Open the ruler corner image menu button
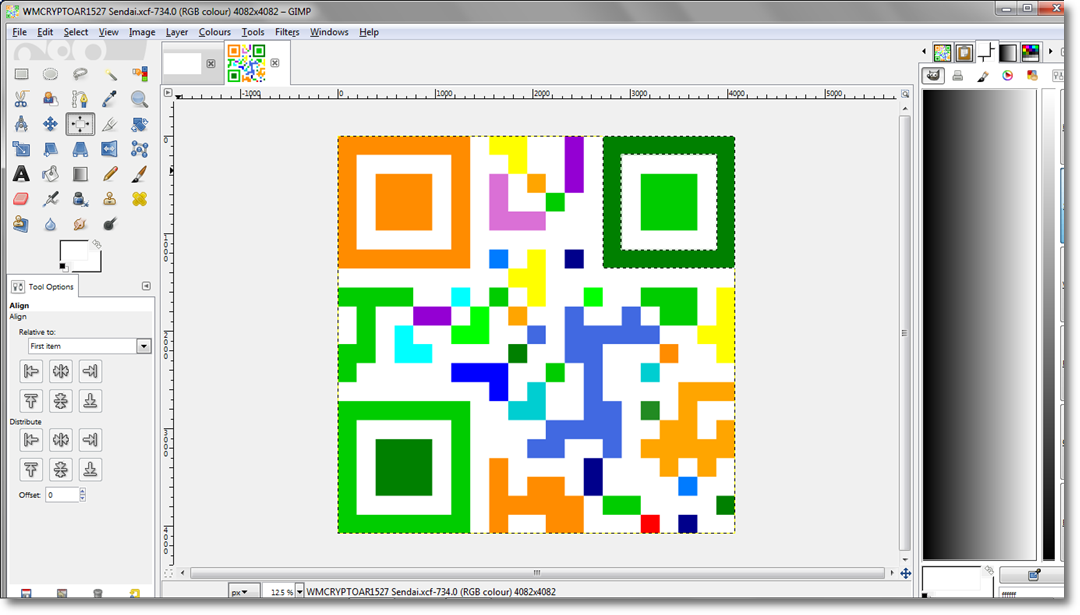Image resolution: width=1080 pixels, height=615 pixels. tap(168, 92)
